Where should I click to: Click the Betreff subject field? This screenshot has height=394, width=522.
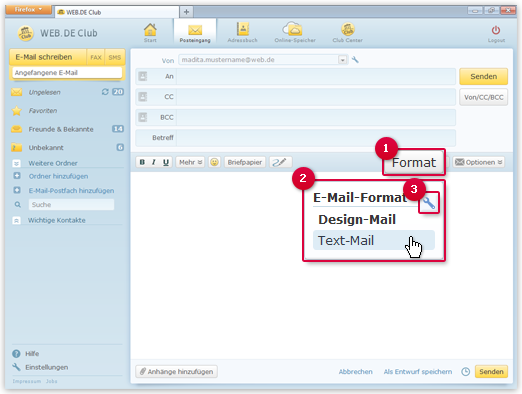(316, 137)
